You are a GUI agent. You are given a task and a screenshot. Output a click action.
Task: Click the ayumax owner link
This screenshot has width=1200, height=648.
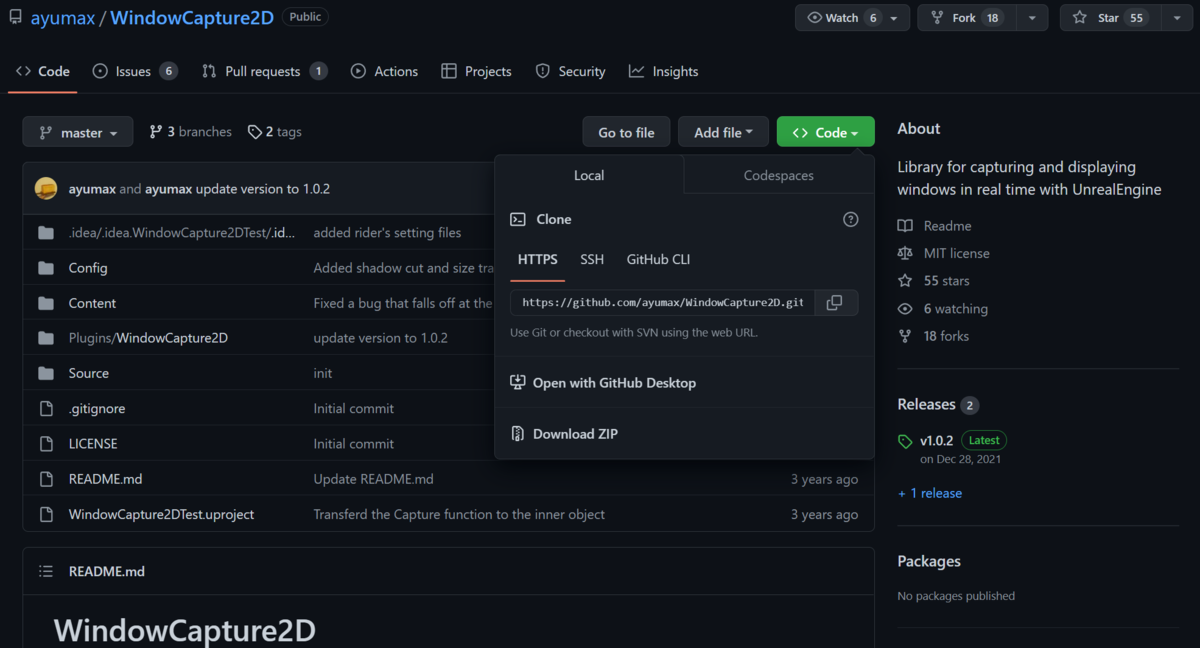click(x=62, y=18)
